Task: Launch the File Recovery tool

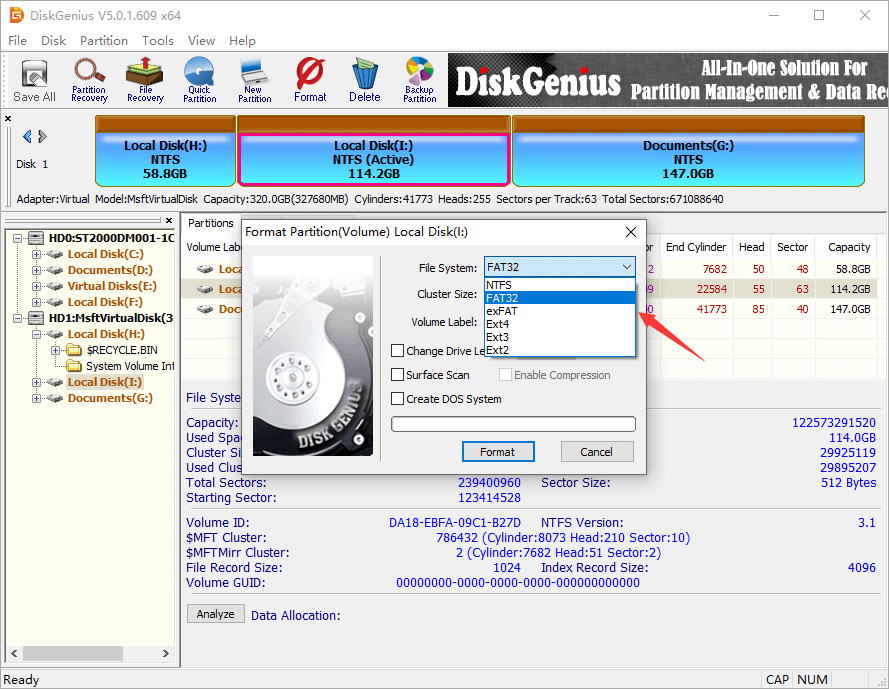Action: pos(145,81)
